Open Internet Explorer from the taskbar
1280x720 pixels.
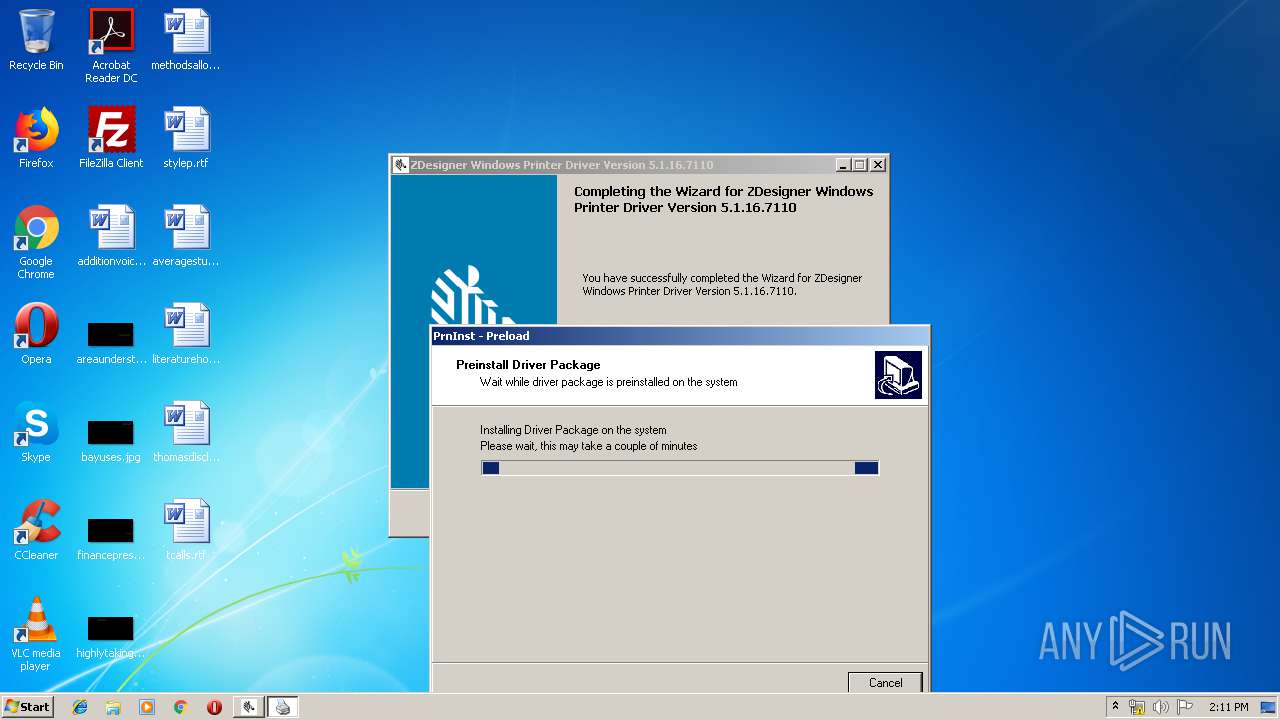[x=80, y=707]
